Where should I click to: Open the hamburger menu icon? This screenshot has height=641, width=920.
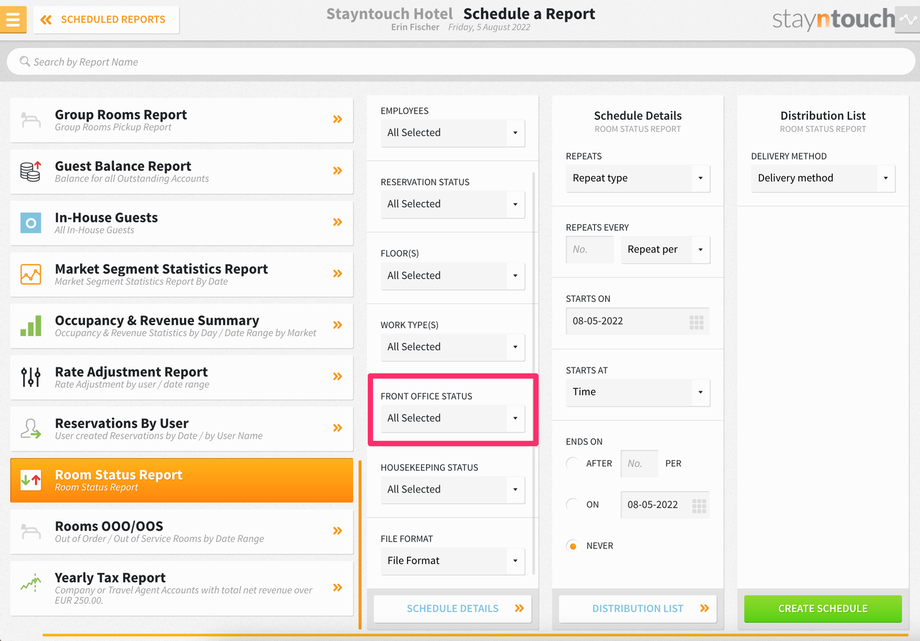tap(13, 19)
